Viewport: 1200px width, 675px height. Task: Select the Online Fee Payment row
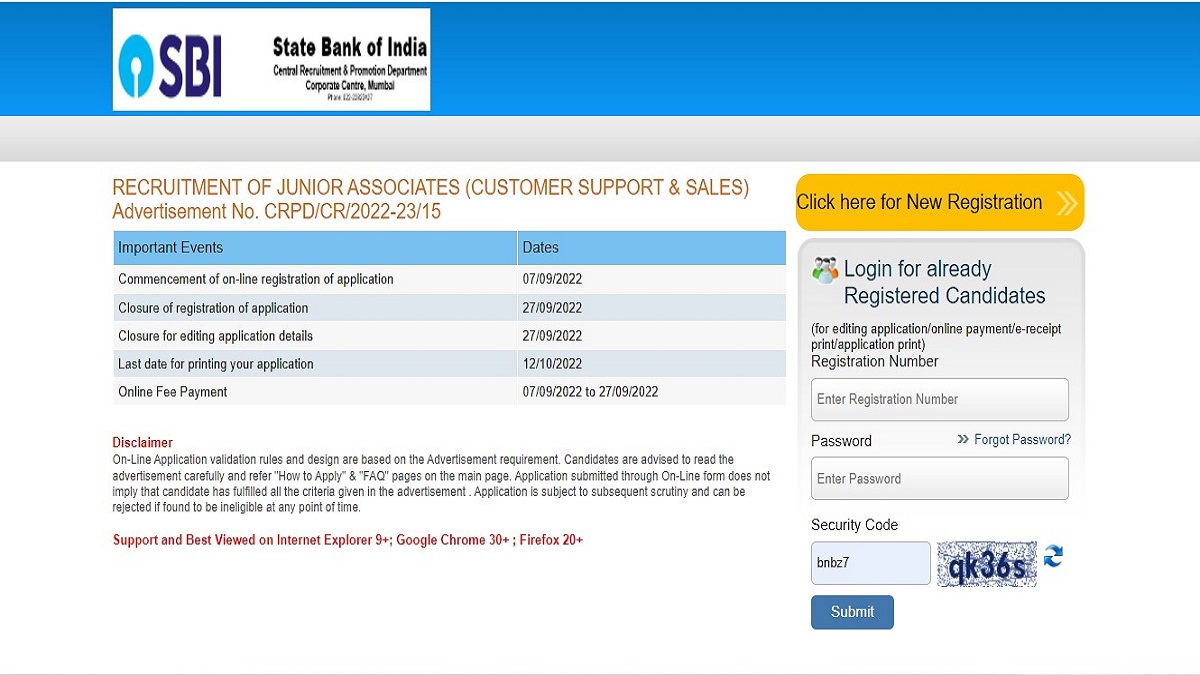(300, 391)
